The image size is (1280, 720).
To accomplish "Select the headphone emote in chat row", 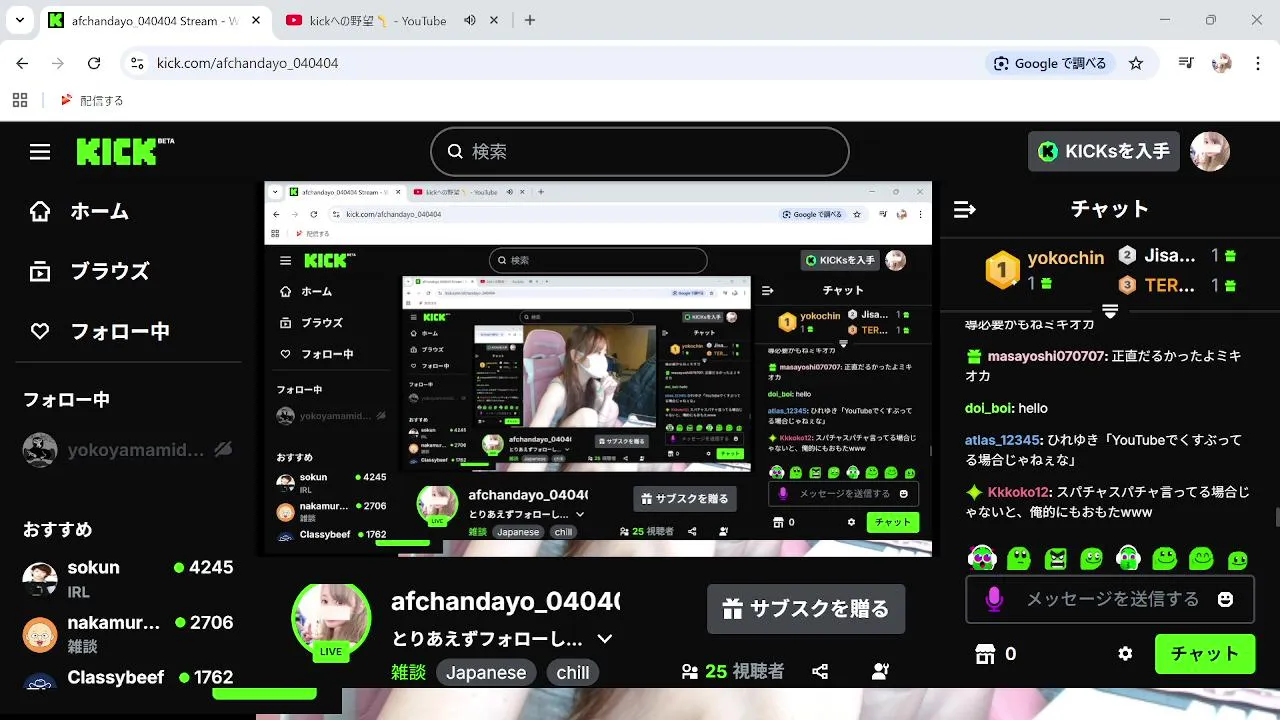I will 1128,558.
